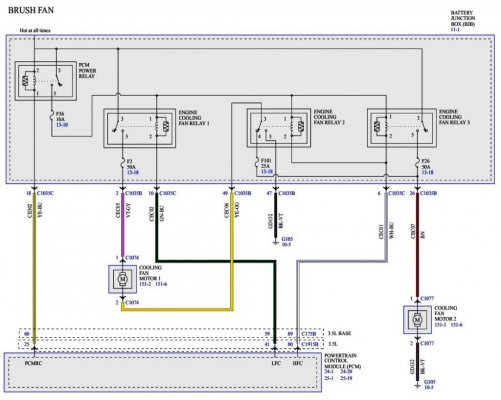The image size is (501, 400).
Task: Click connector C1035C at pin 6
Action: pyautogui.click(x=397, y=193)
